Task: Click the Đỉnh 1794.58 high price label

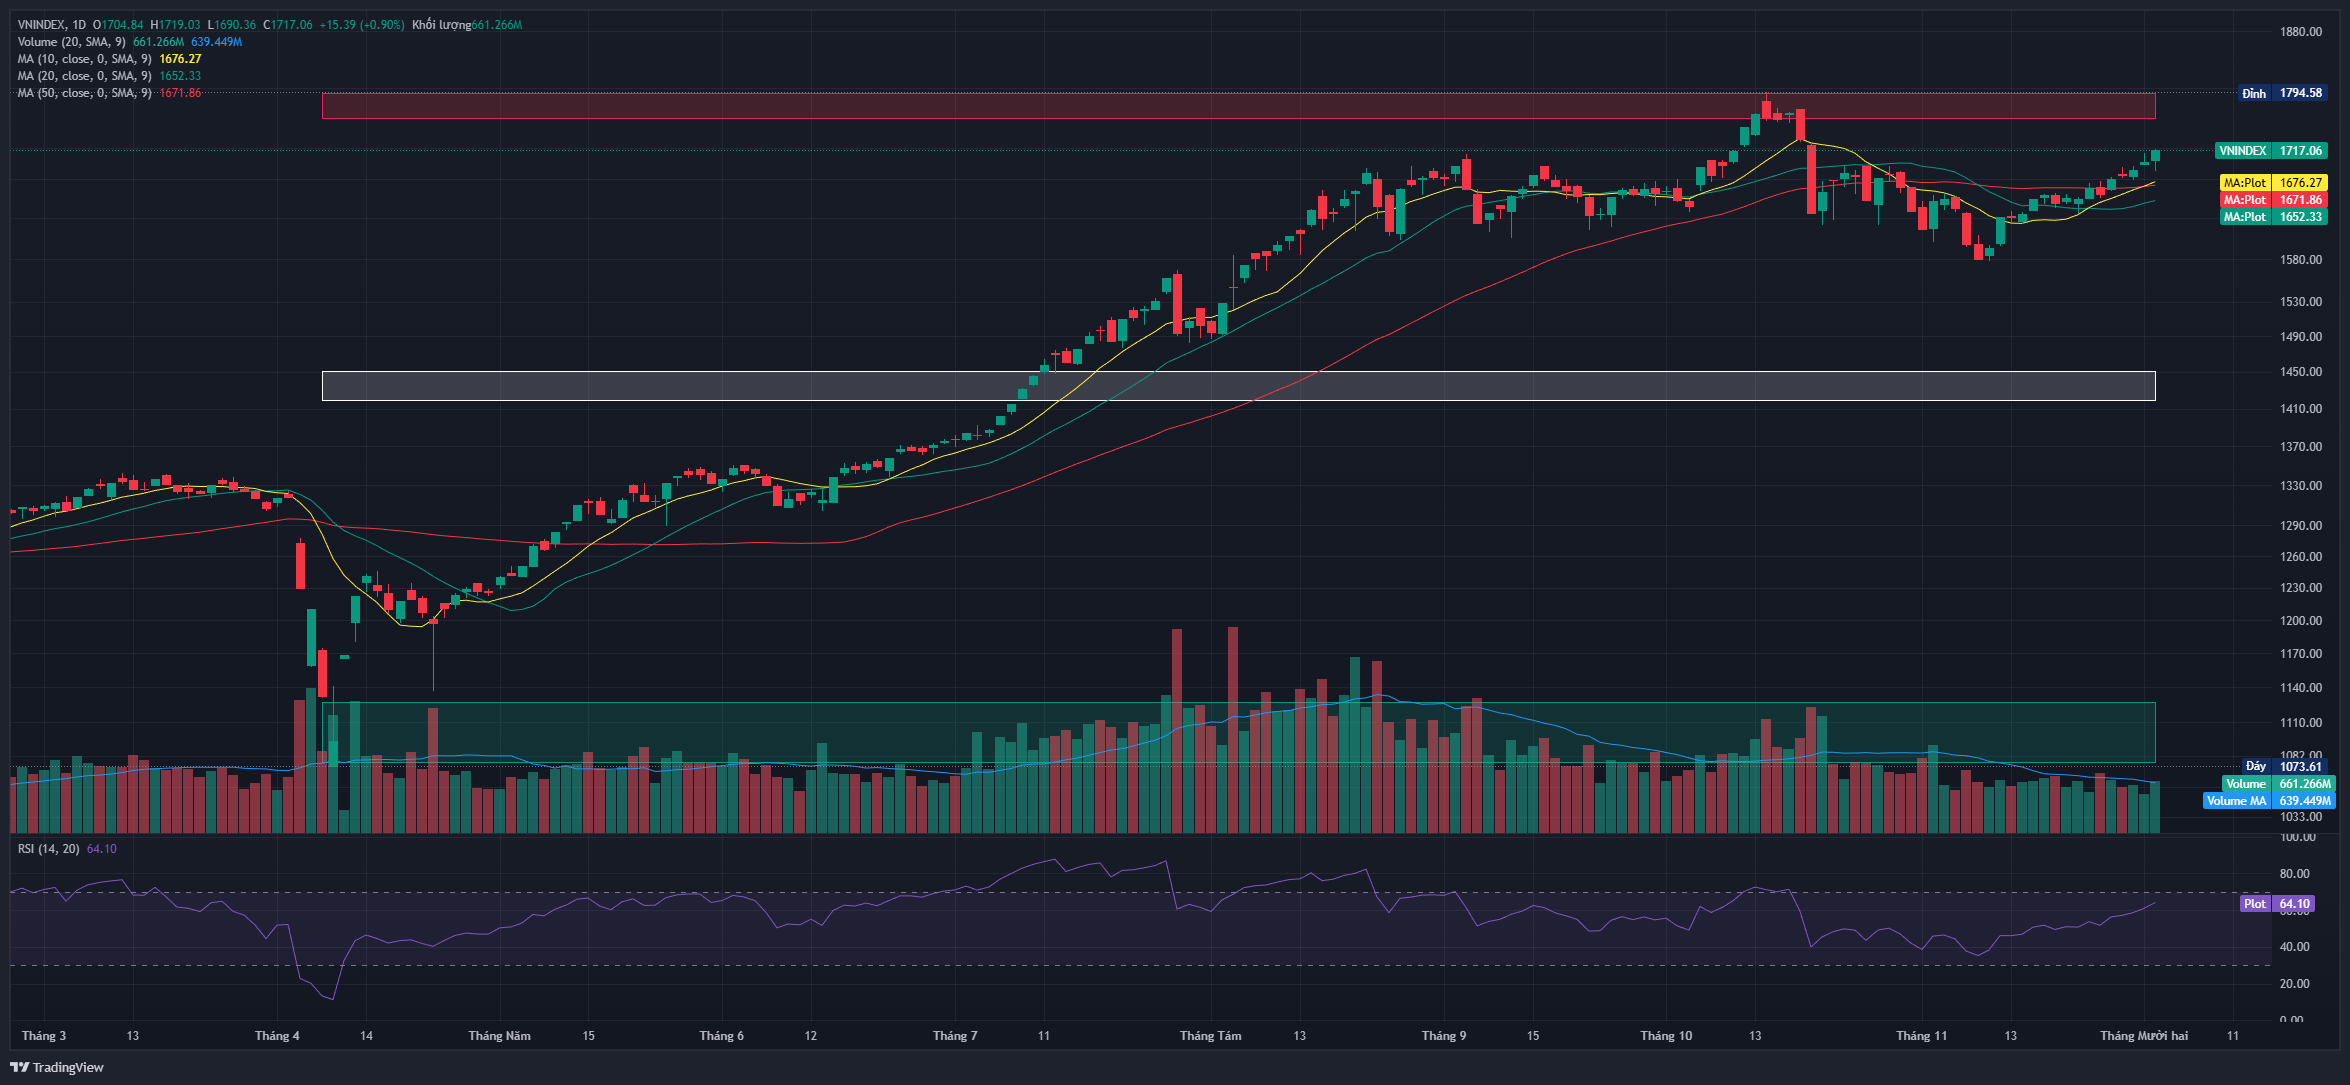Action: (2282, 93)
